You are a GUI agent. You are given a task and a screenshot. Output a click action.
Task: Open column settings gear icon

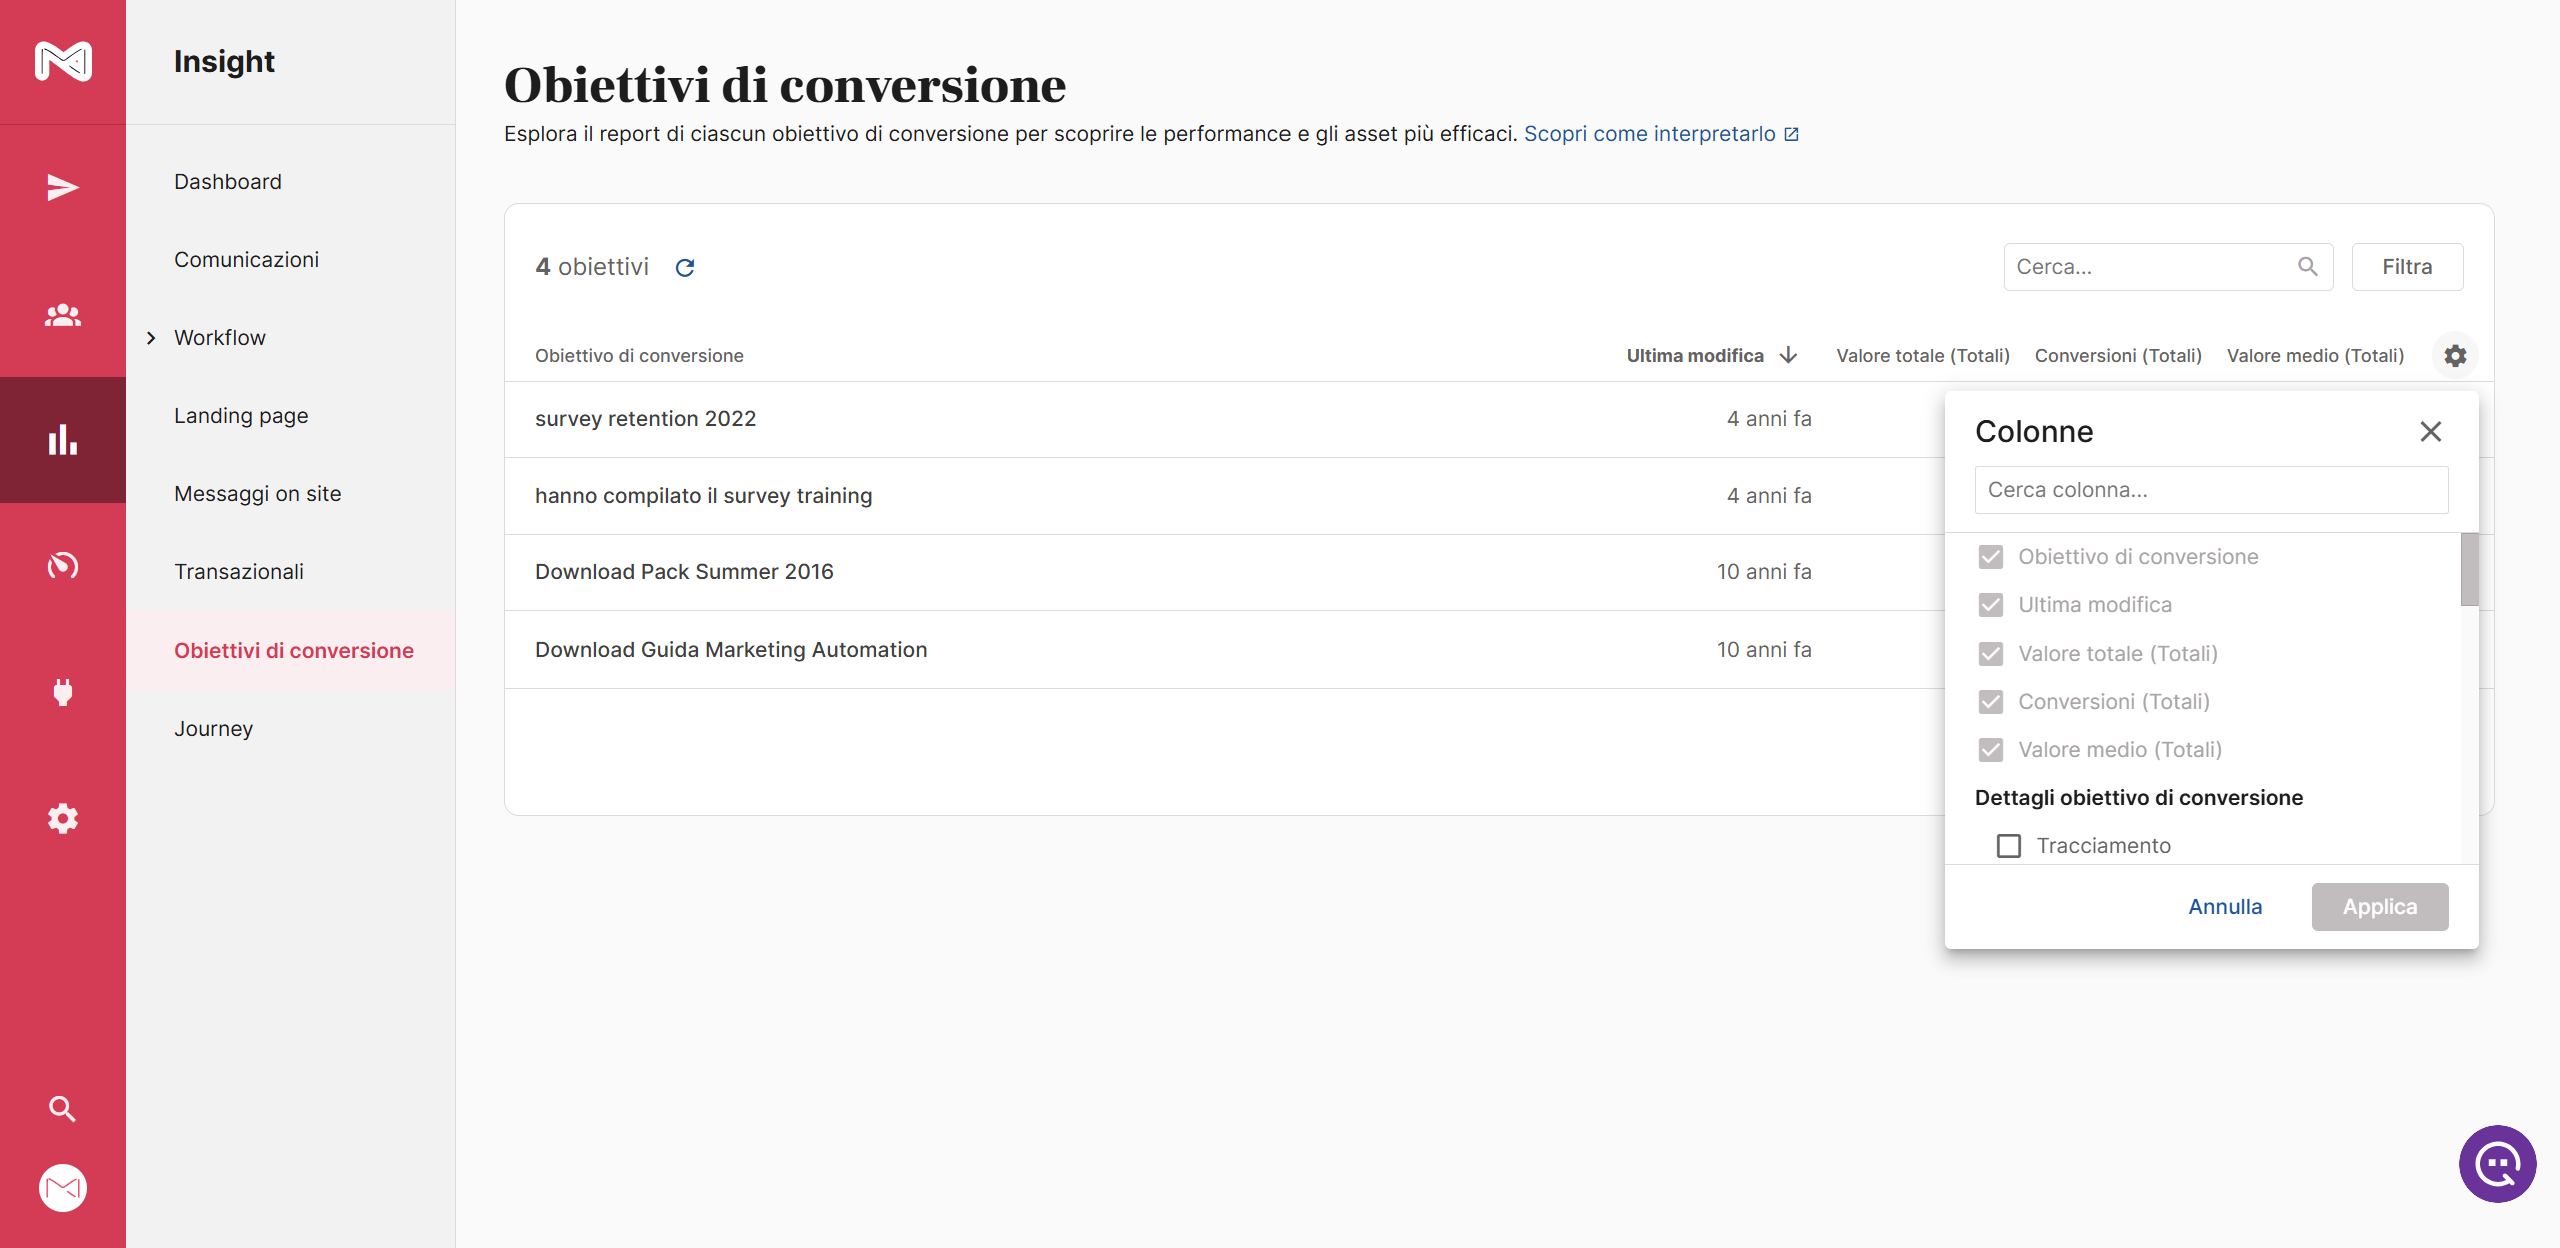click(2455, 355)
